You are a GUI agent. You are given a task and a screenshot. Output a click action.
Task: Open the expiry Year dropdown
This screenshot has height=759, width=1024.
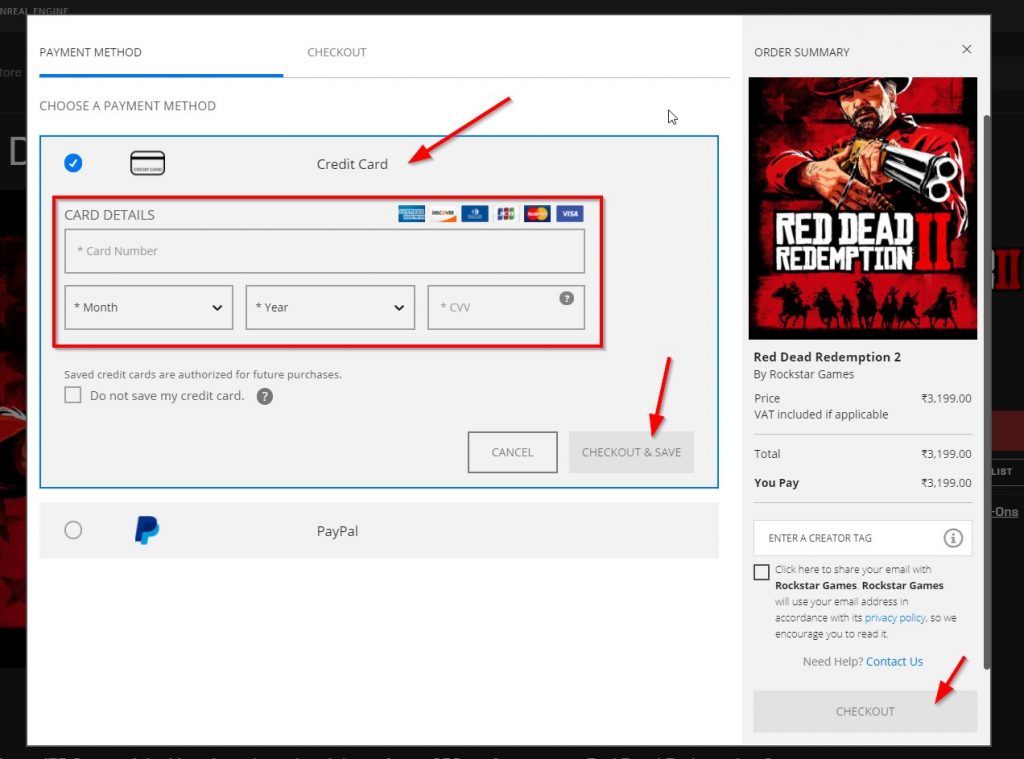tap(330, 308)
